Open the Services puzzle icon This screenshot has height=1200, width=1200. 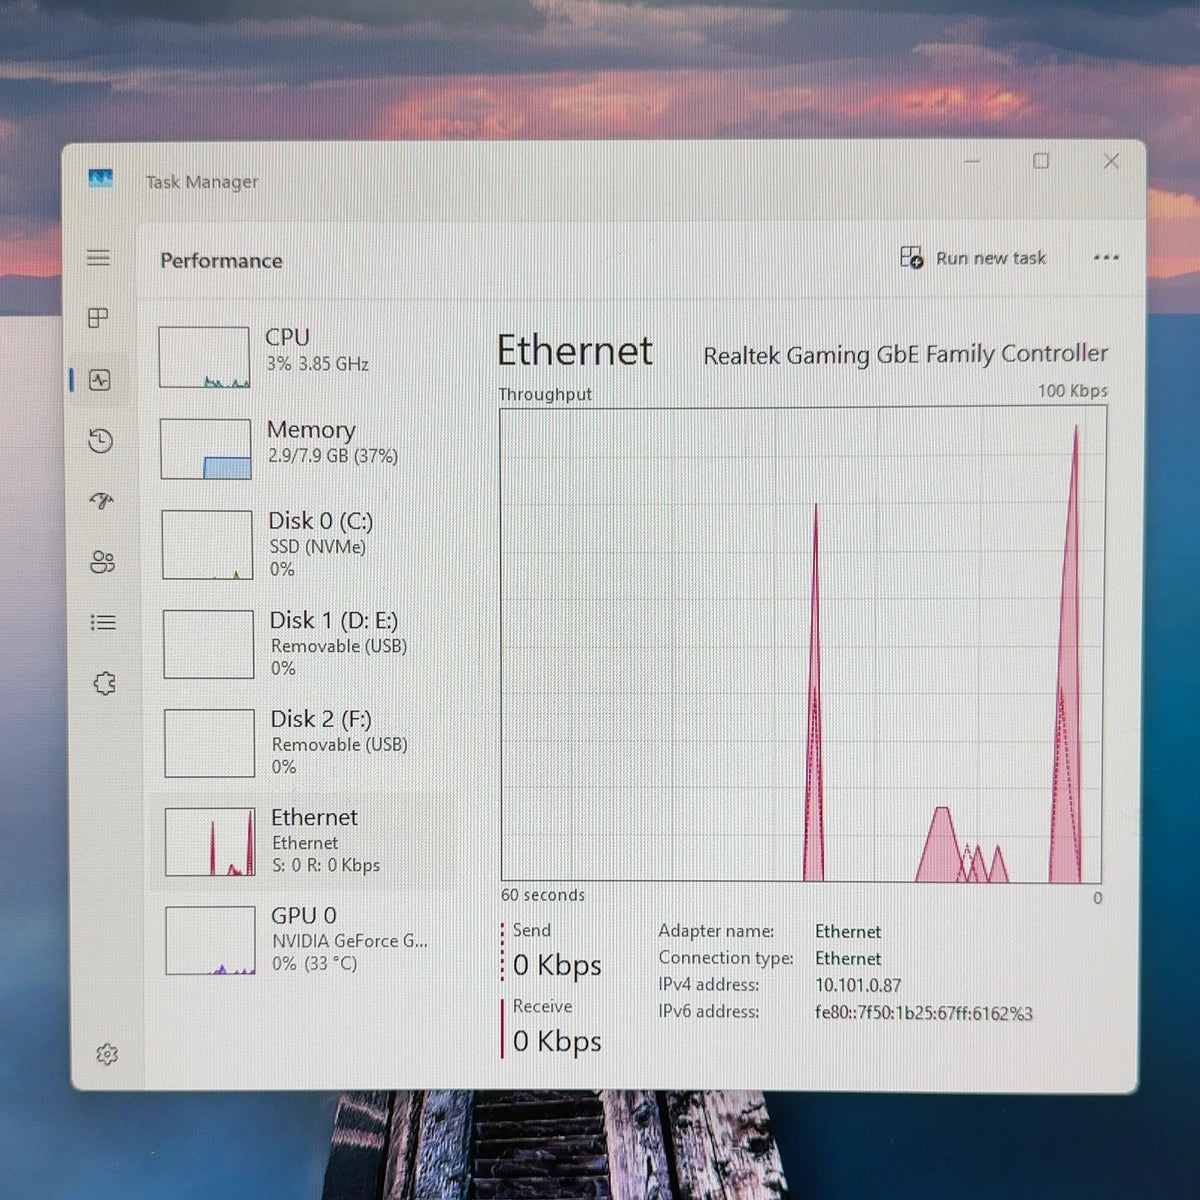point(104,684)
